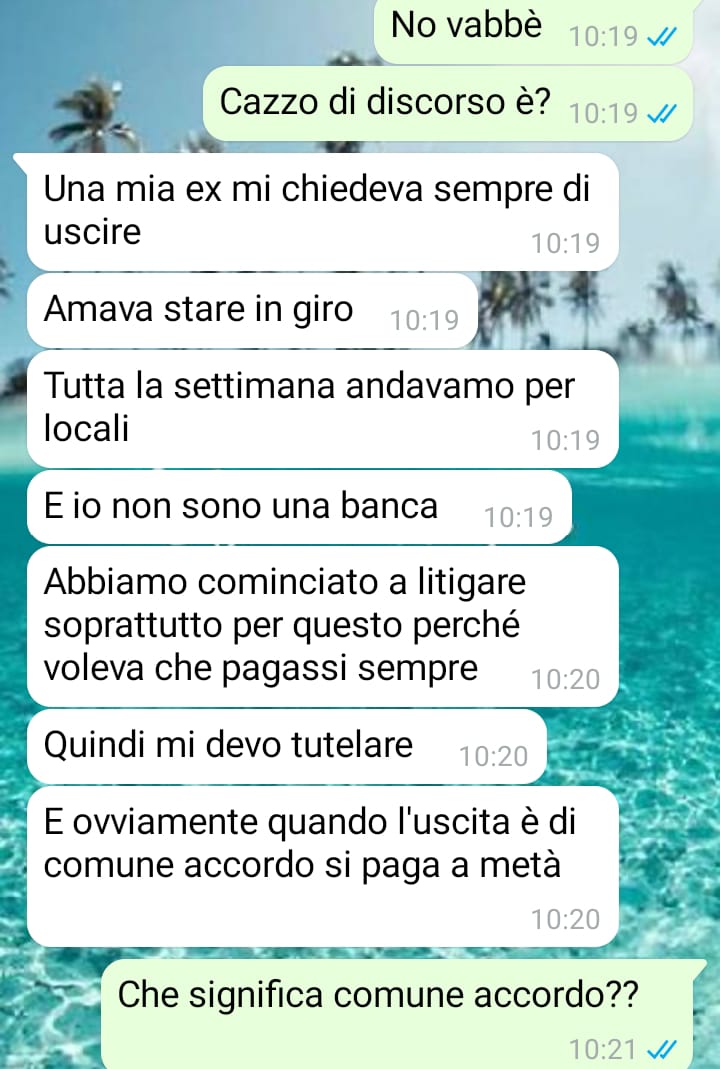The width and height of the screenshot is (720, 1069).
Task: Tap the double check next to "No vabbè"
Action: pyautogui.click(x=661, y=37)
